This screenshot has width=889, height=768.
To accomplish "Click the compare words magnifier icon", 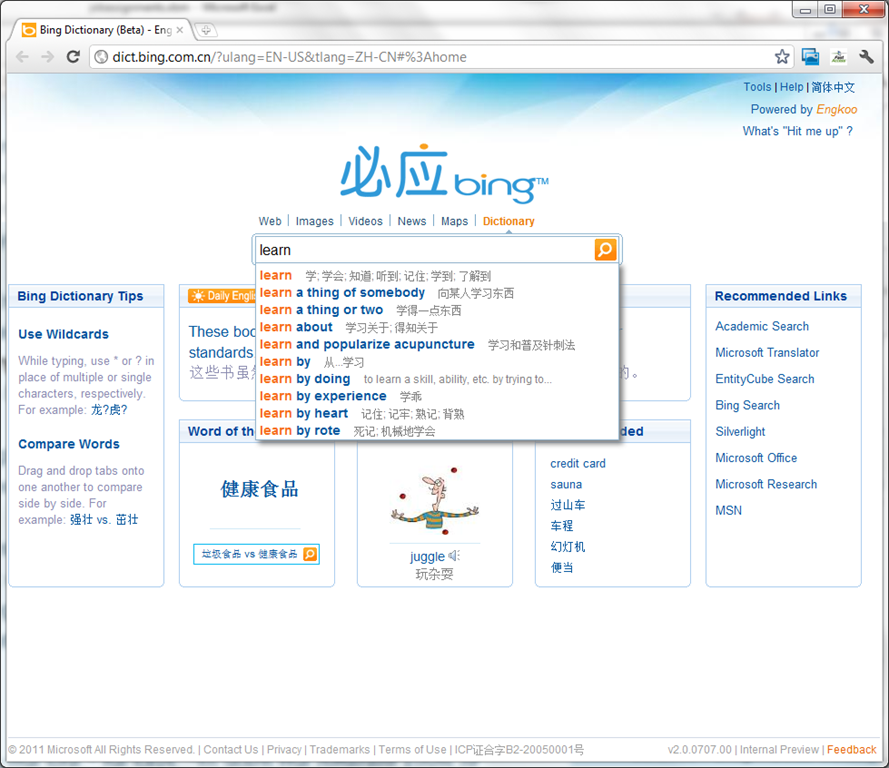I will [310, 554].
